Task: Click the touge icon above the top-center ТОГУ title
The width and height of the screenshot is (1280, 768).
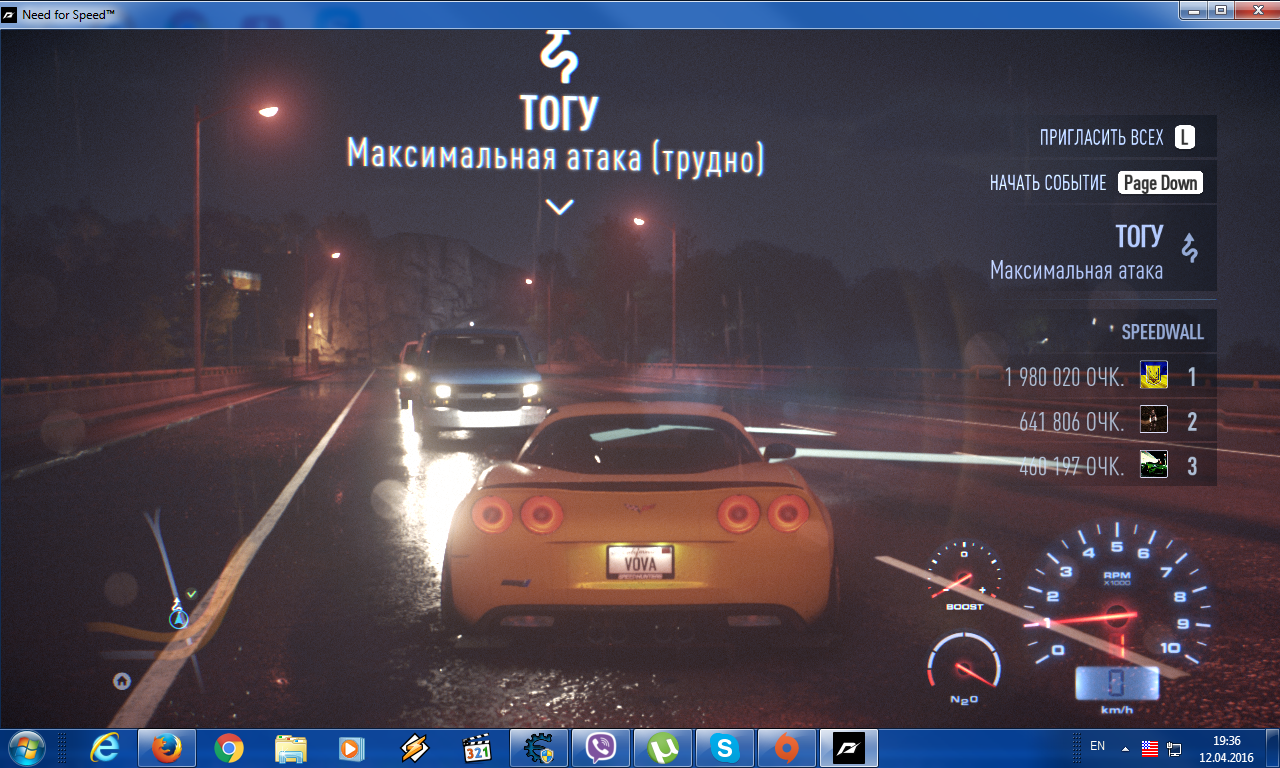Action: (559, 58)
